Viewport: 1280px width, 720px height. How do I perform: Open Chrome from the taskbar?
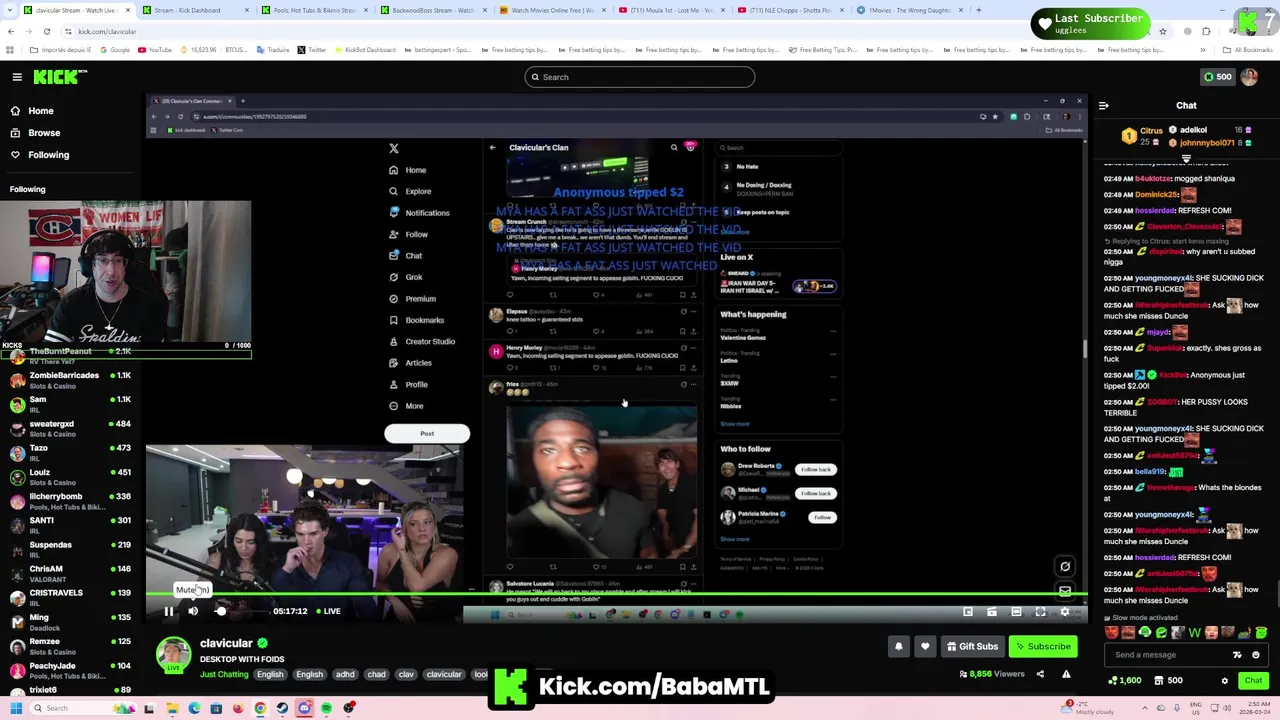[260, 709]
